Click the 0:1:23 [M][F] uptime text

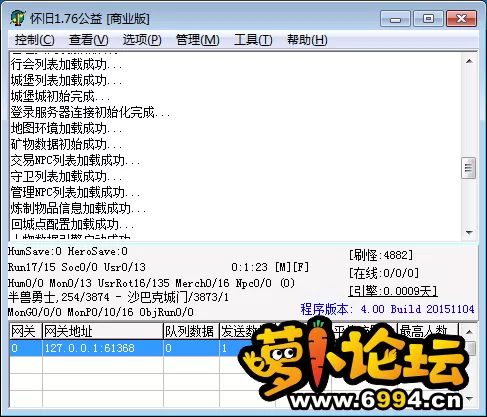point(270,267)
